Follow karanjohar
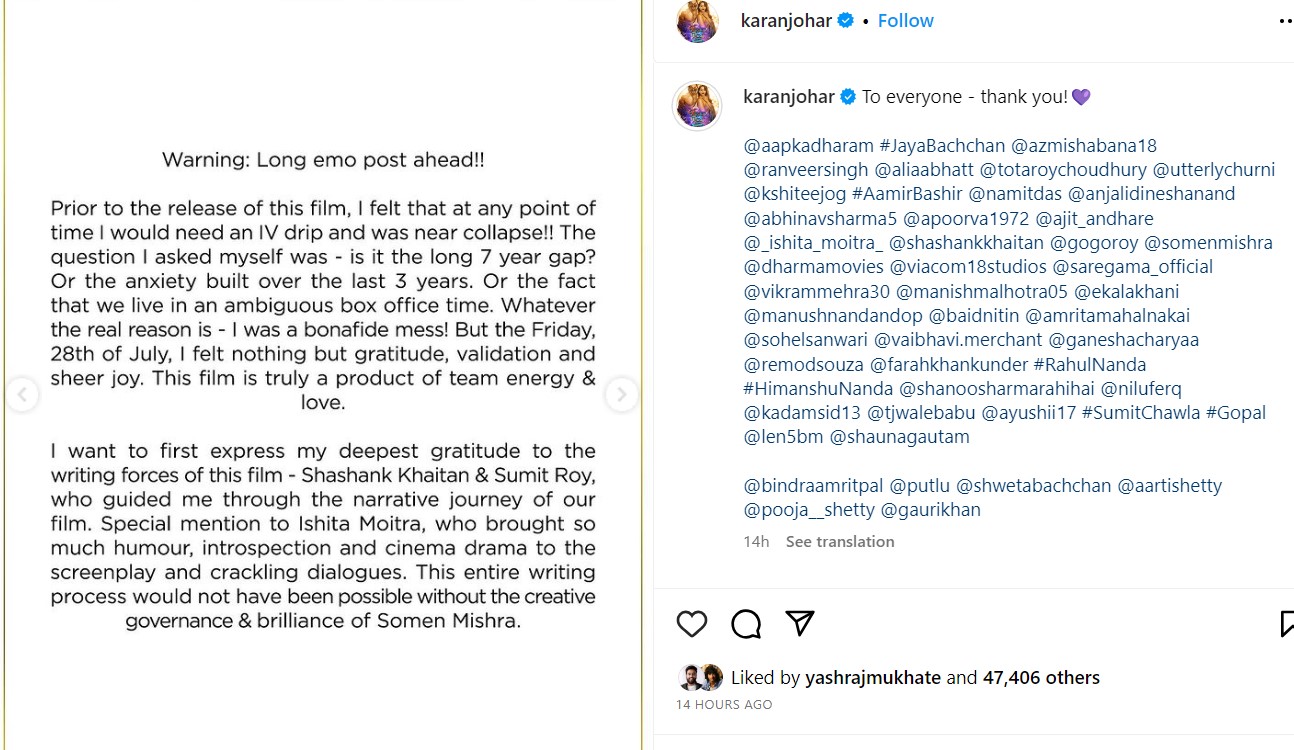 905,21
